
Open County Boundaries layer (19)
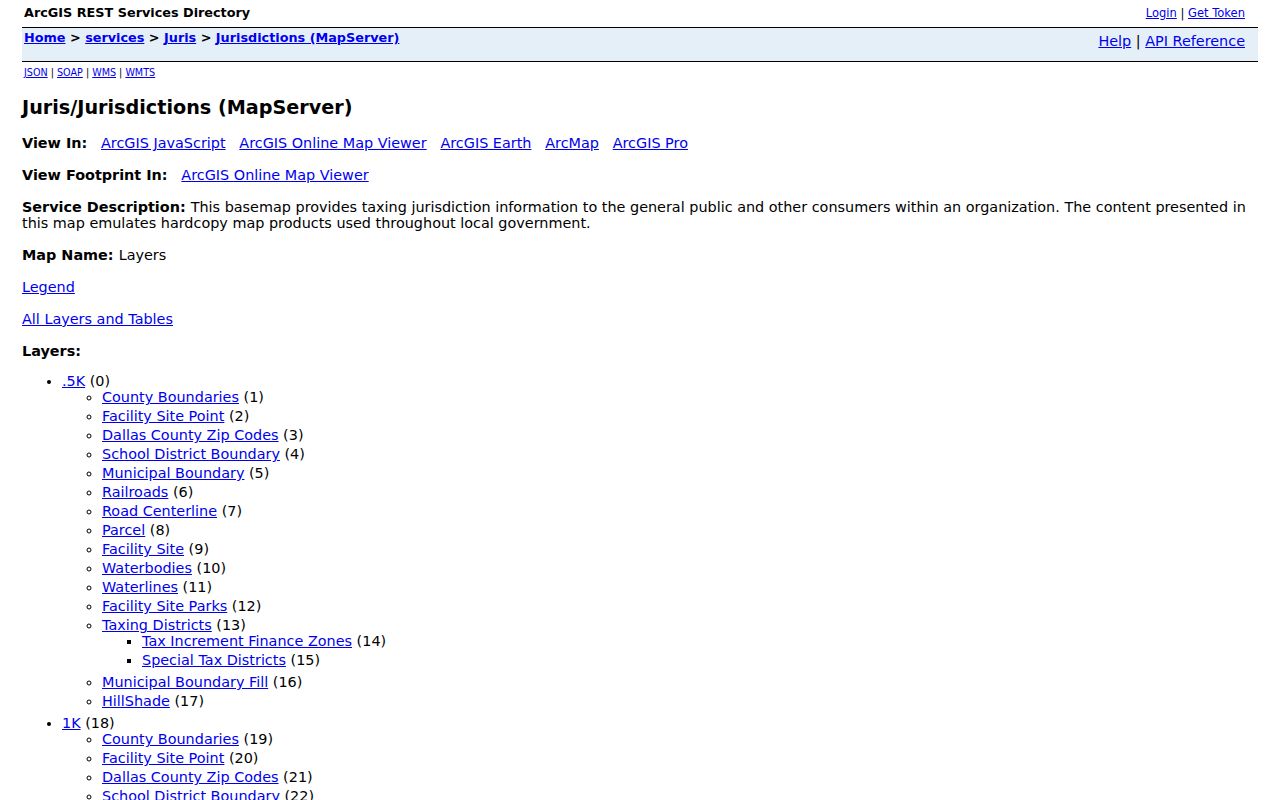point(170,739)
